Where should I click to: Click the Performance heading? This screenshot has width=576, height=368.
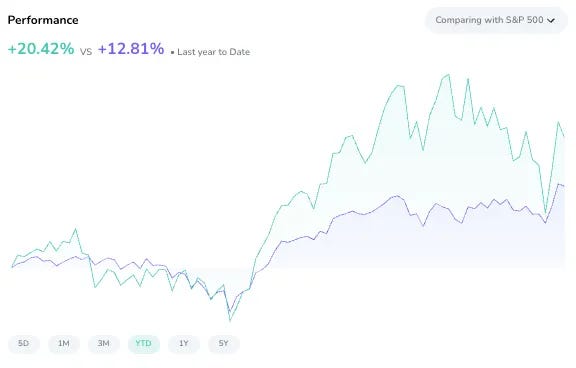pyautogui.click(x=43, y=20)
